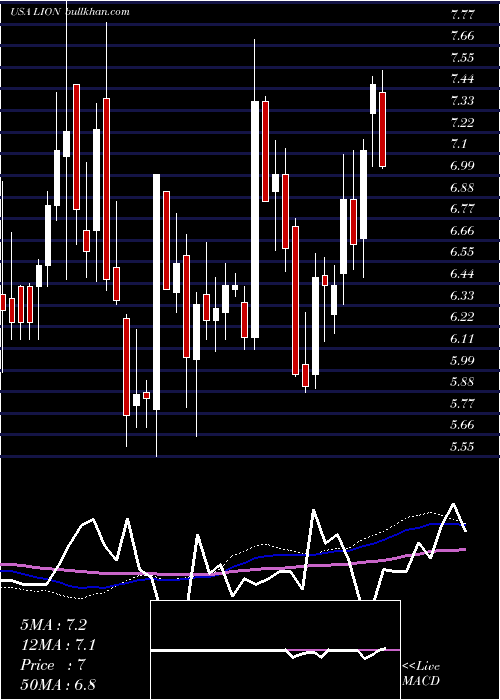The image size is (500, 700).
Task: Click the 5.99 price axis label
Action: coord(462,360)
